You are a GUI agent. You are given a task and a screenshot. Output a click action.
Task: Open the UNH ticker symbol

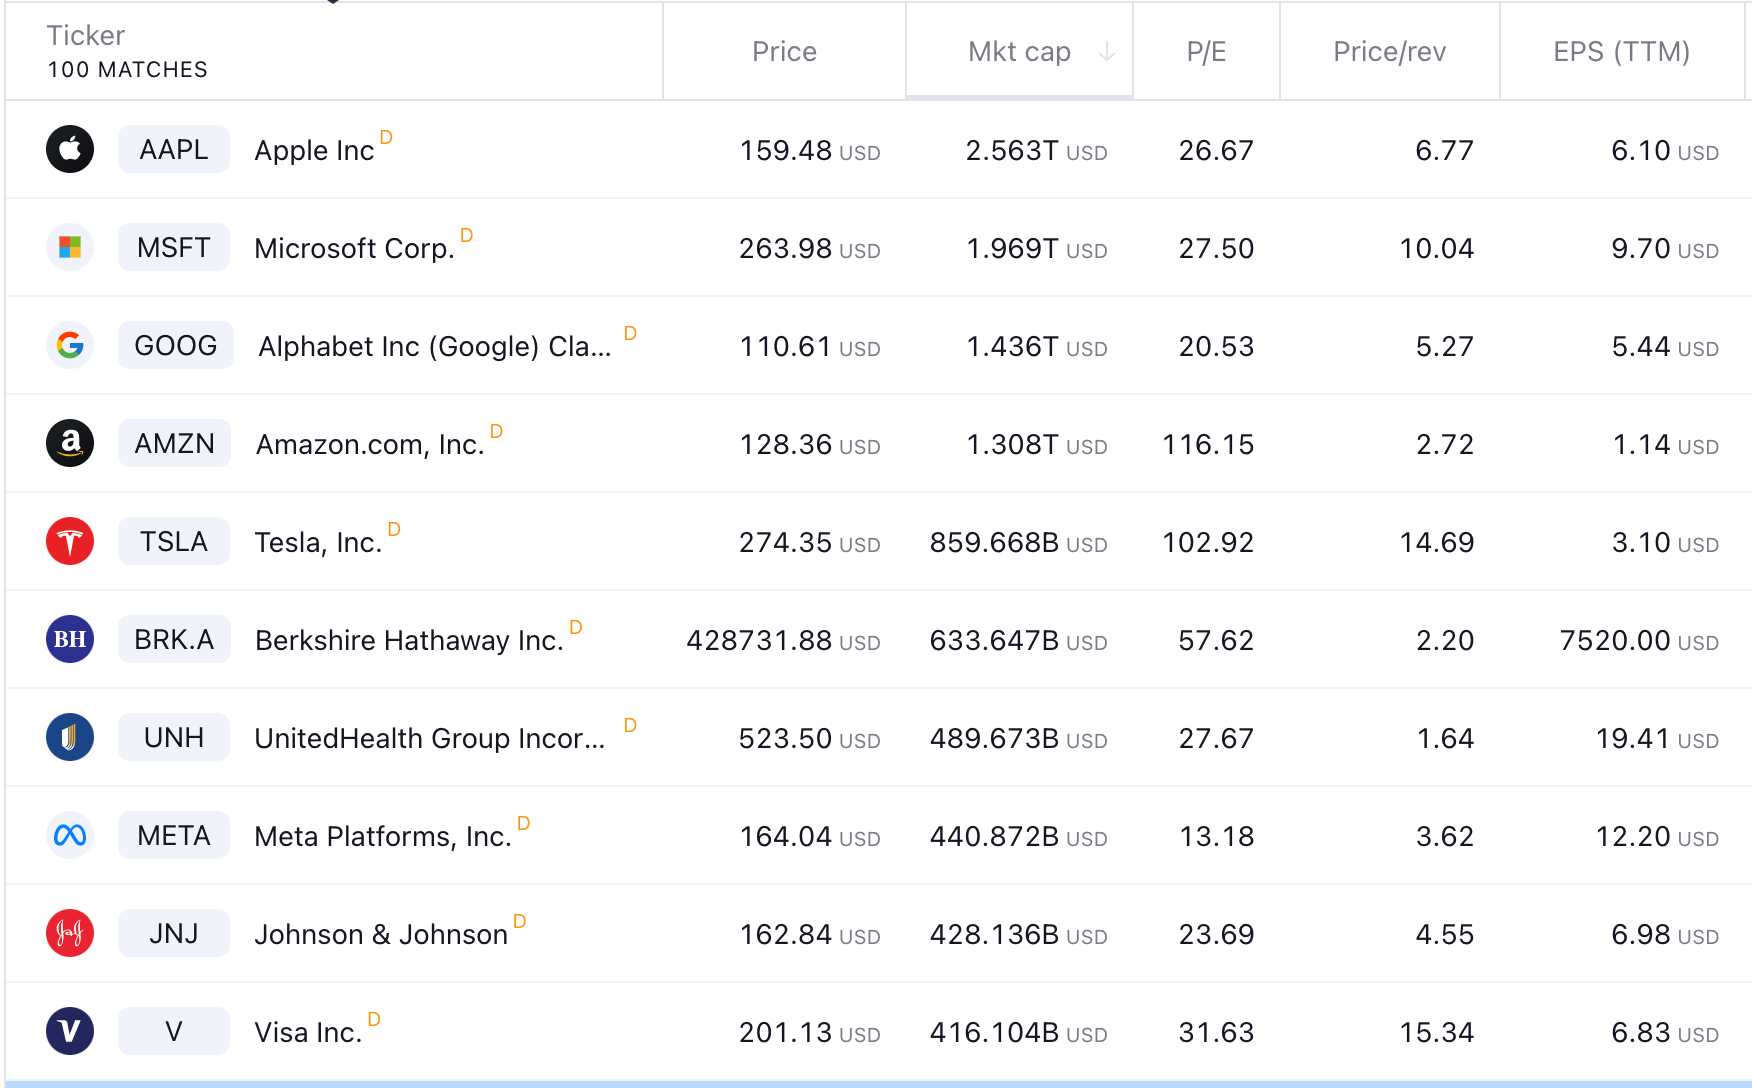pyautogui.click(x=174, y=737)
